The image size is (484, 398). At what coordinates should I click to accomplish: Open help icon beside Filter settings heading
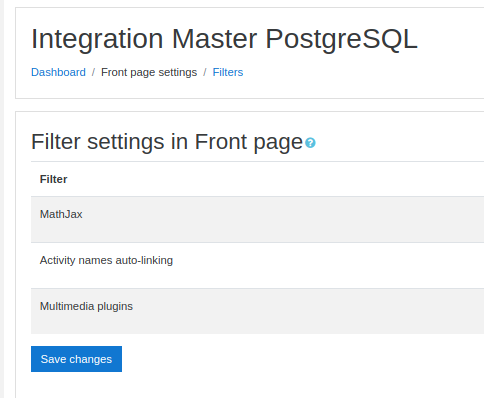(310, 143)
